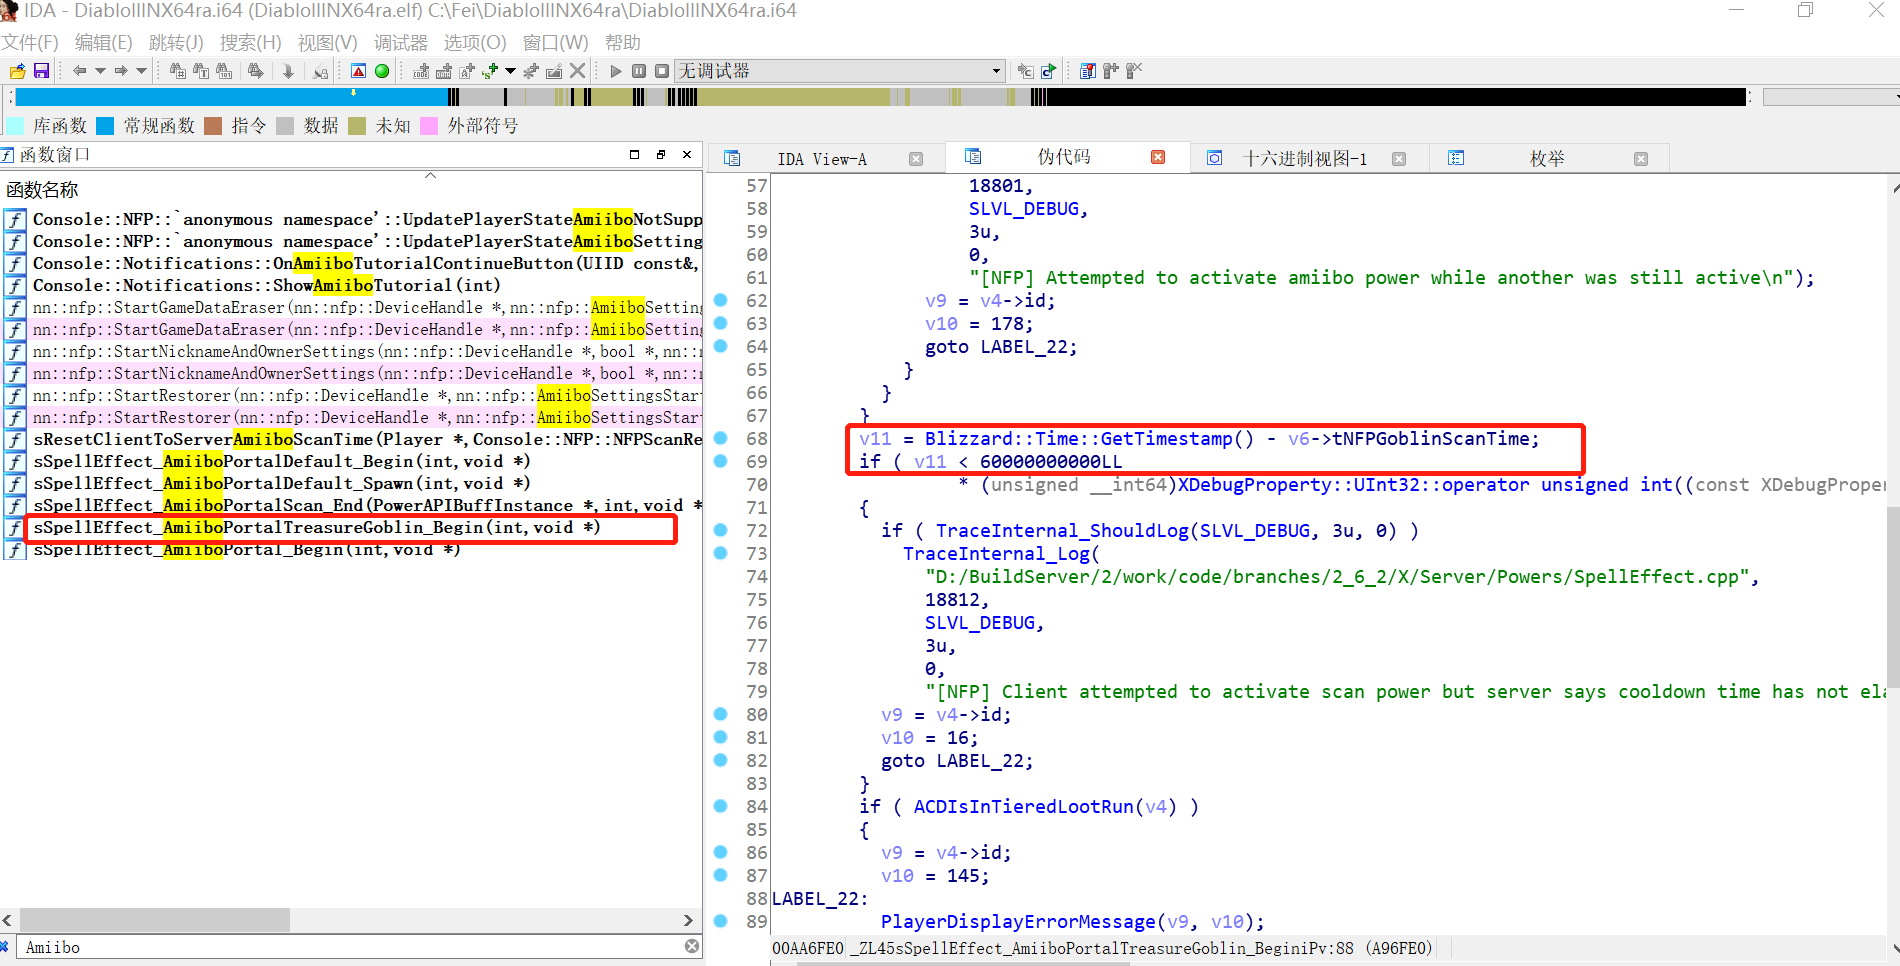The width and height of the screenshot is (1900, 966).
Task: Open the dropdown beside the green plus icon
Action: click(x=510, y=71)
